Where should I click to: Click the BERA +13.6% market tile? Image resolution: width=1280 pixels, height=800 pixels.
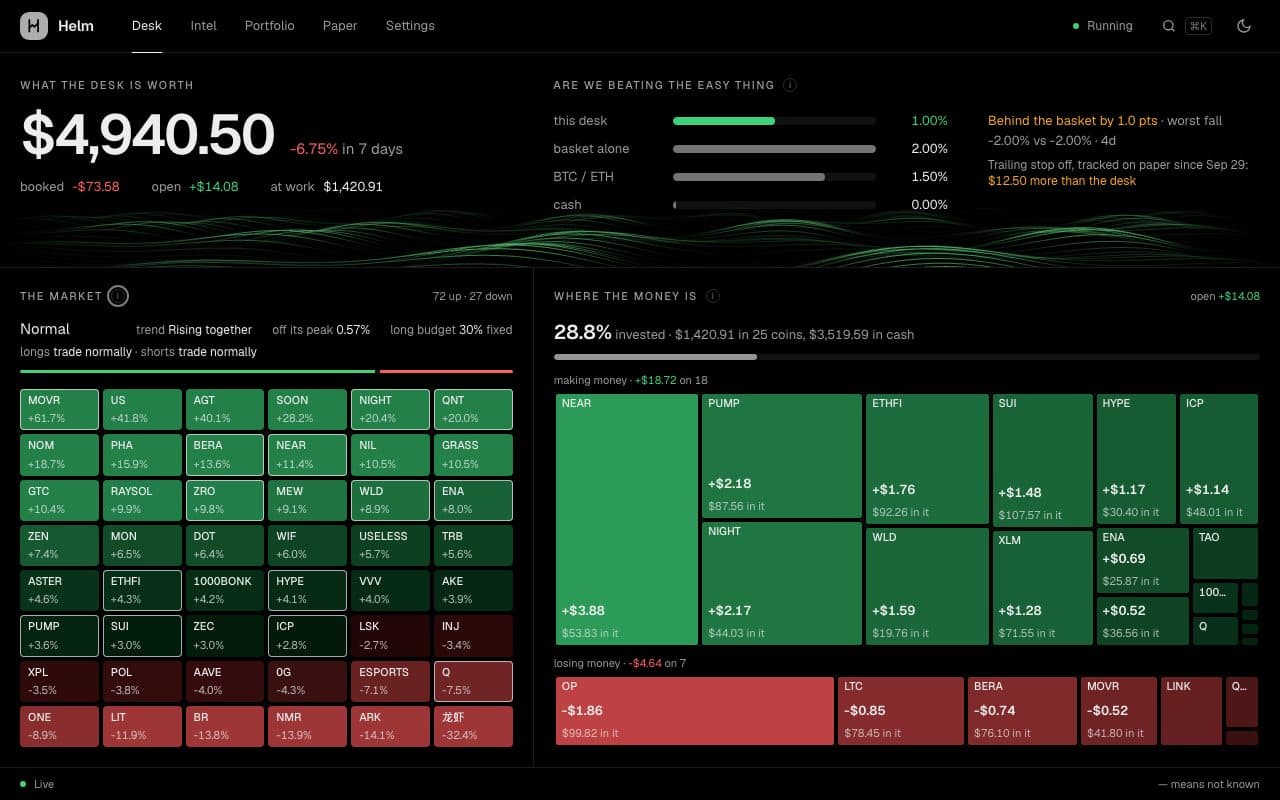click(225, 455)
